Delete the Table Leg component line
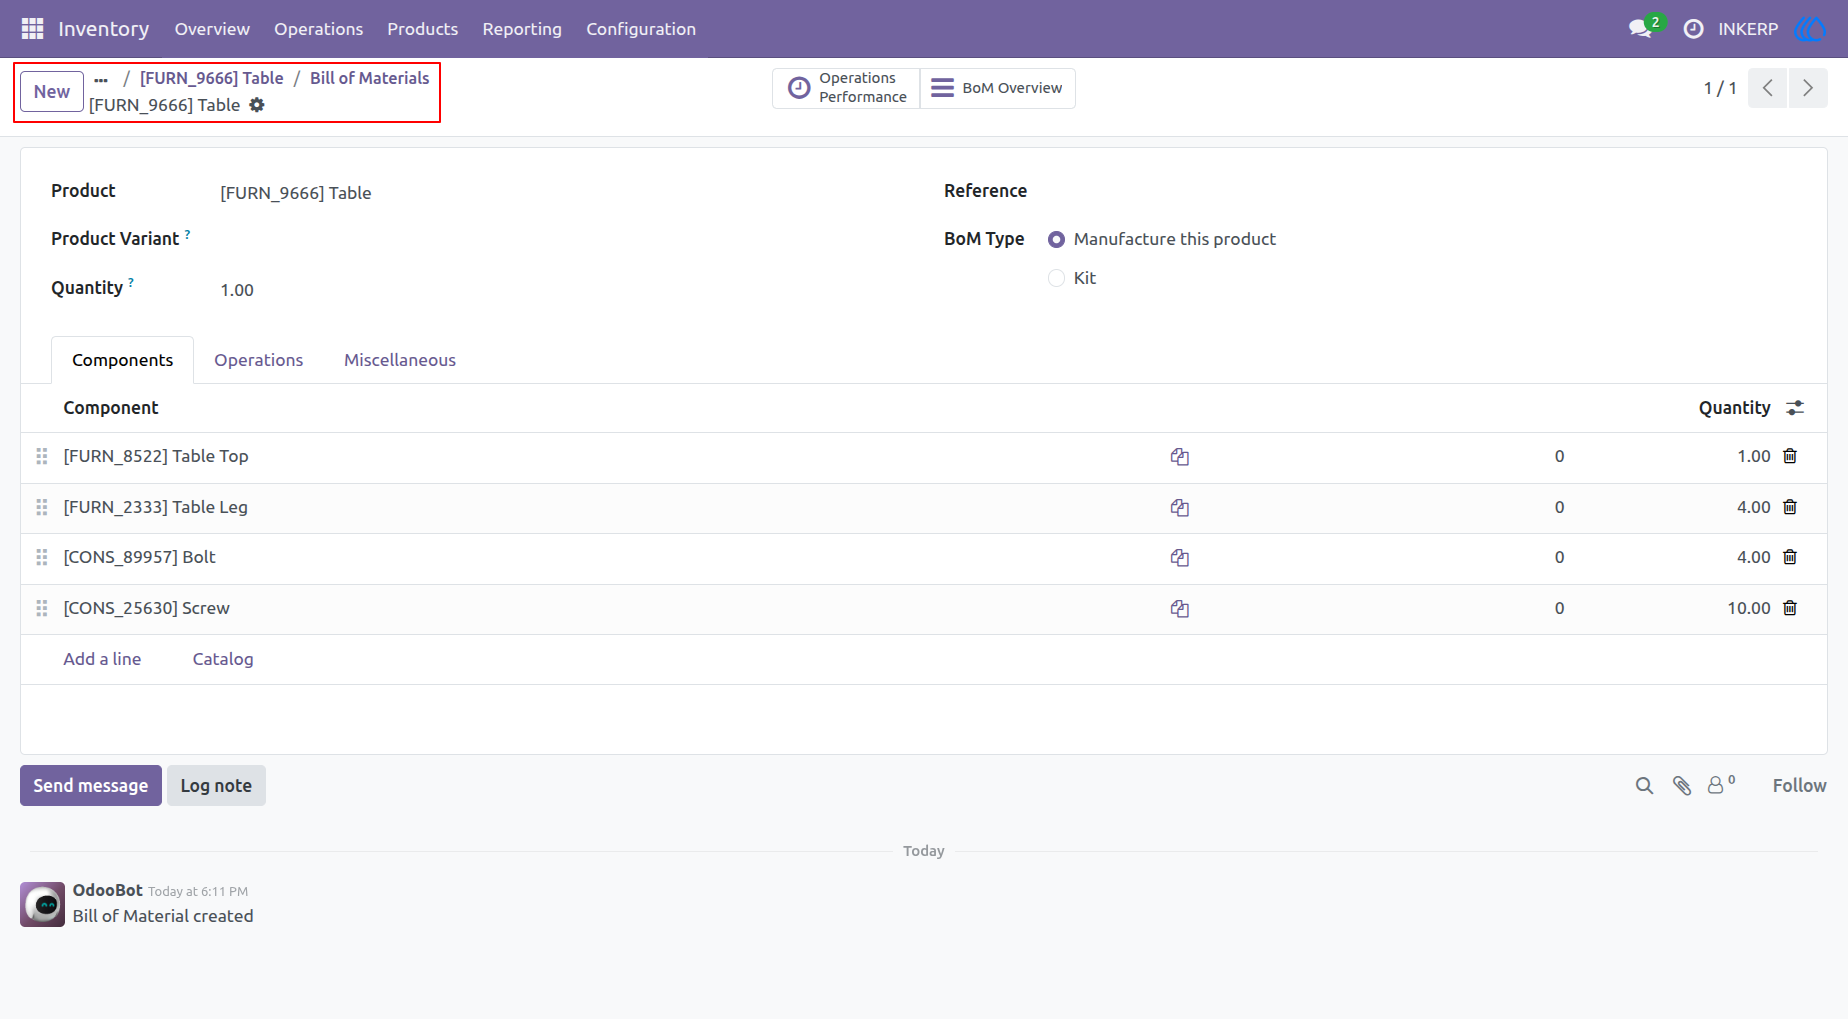Viewport: 1848px width, 1019px height. (1790, 507)
